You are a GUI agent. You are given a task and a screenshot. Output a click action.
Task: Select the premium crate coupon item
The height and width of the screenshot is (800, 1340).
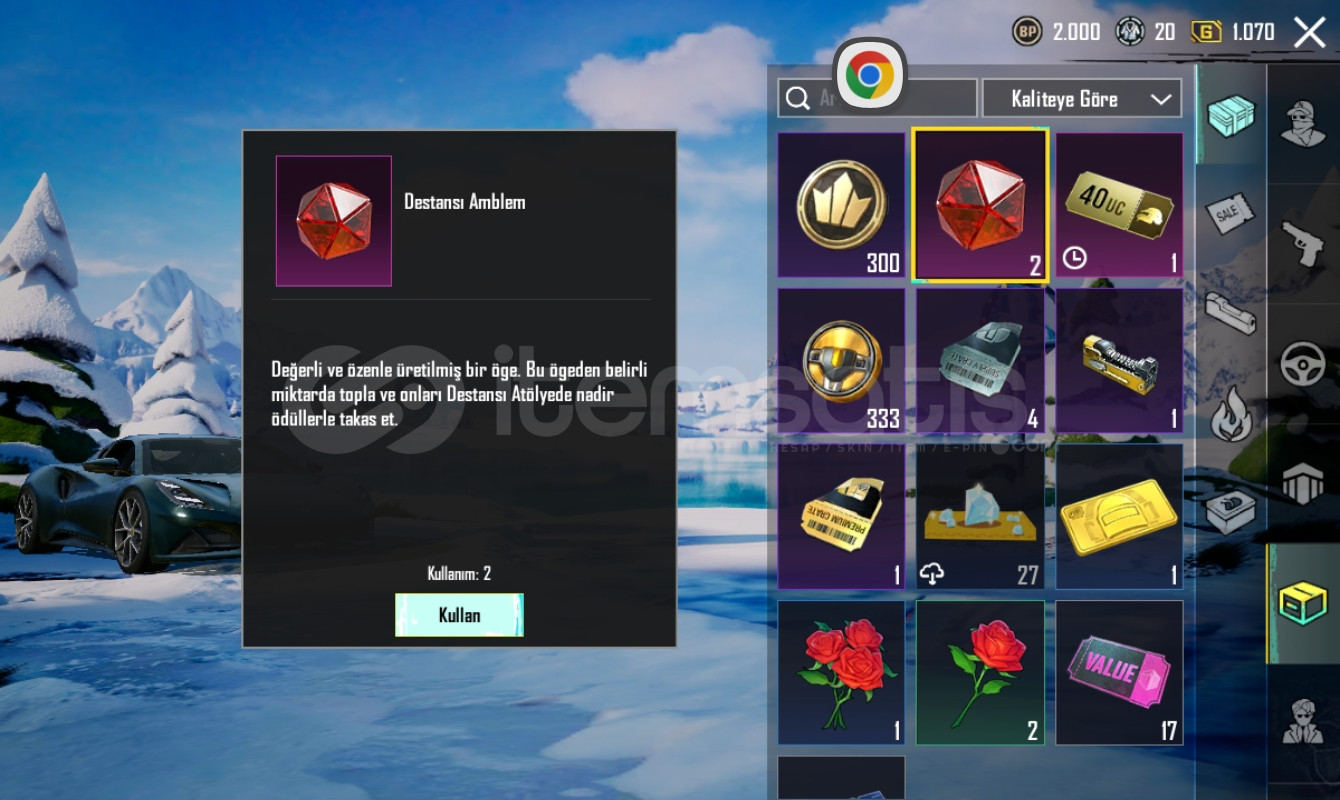(x=841, y=516)
